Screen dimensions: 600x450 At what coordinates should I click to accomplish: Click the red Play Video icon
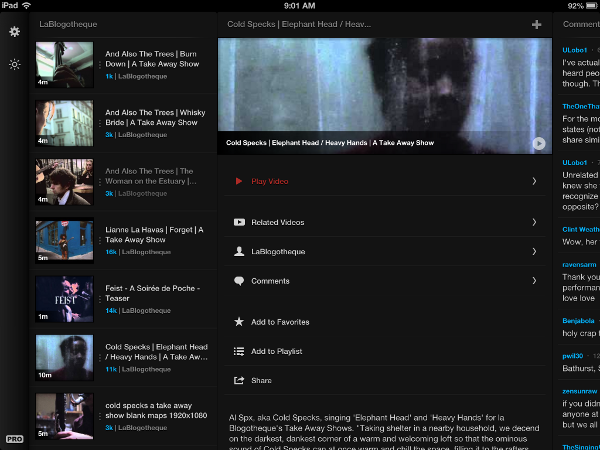pos(239,181)
